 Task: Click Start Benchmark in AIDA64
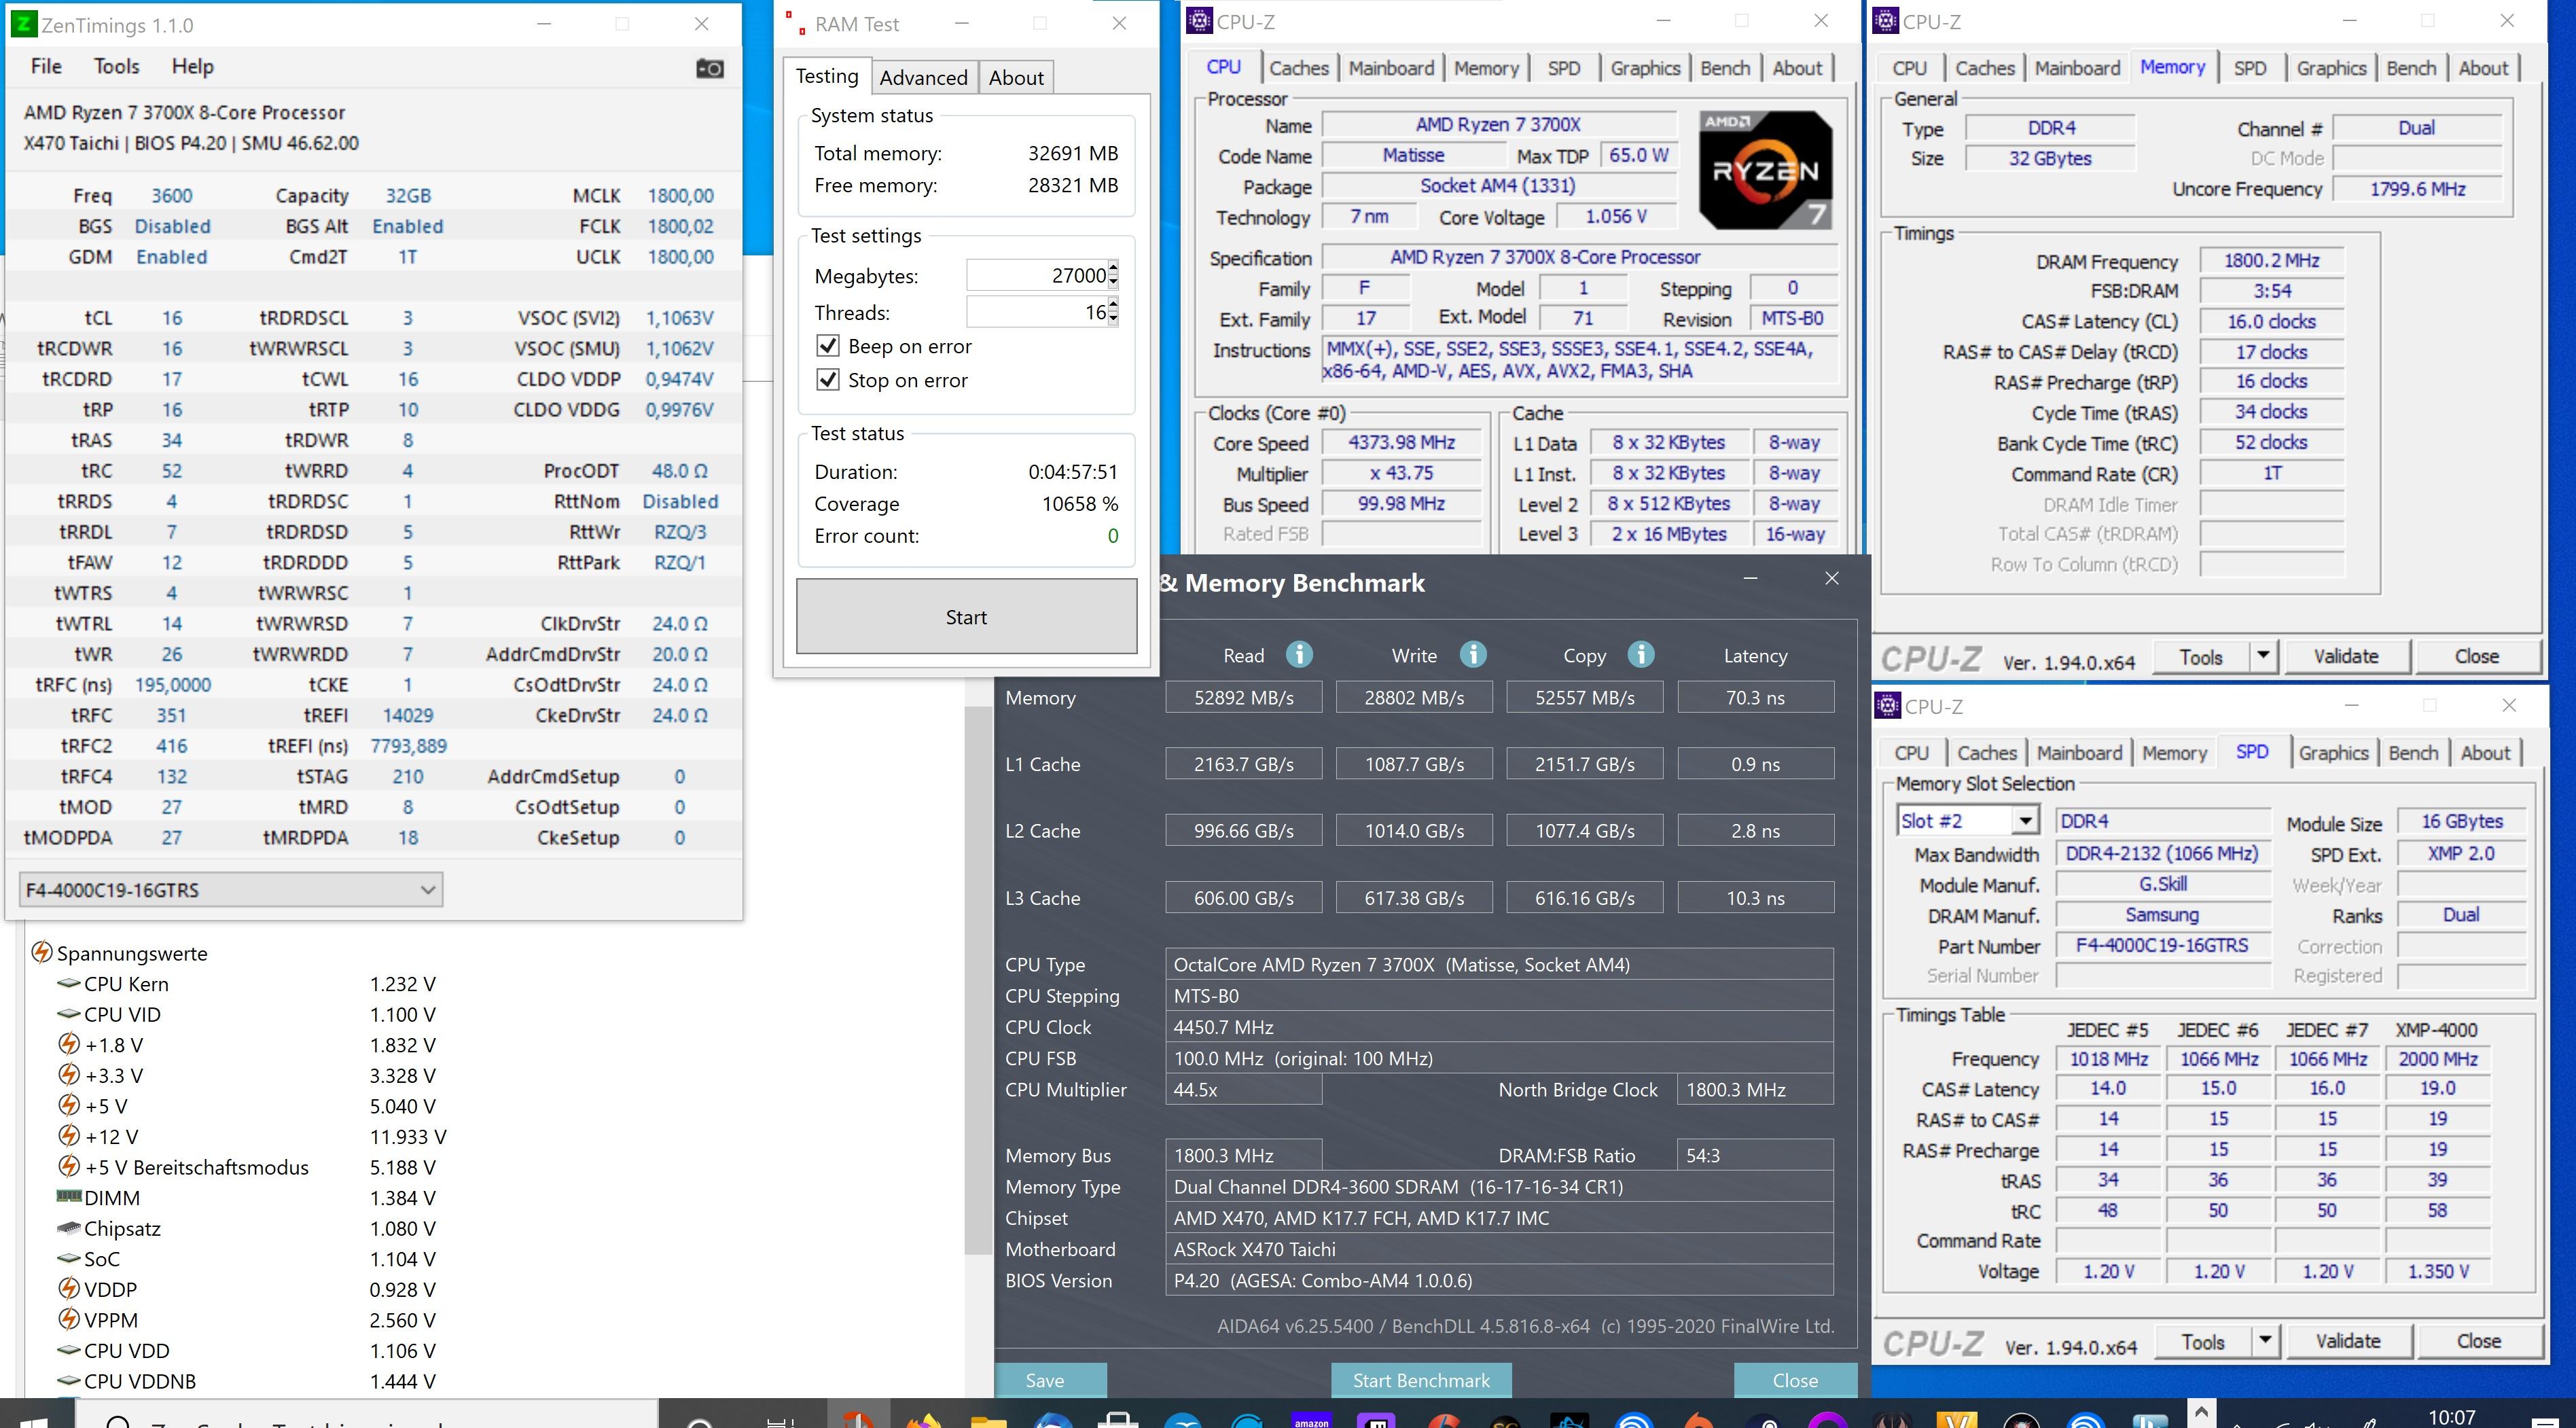pyautogui.click(x=1421, y=1380)
